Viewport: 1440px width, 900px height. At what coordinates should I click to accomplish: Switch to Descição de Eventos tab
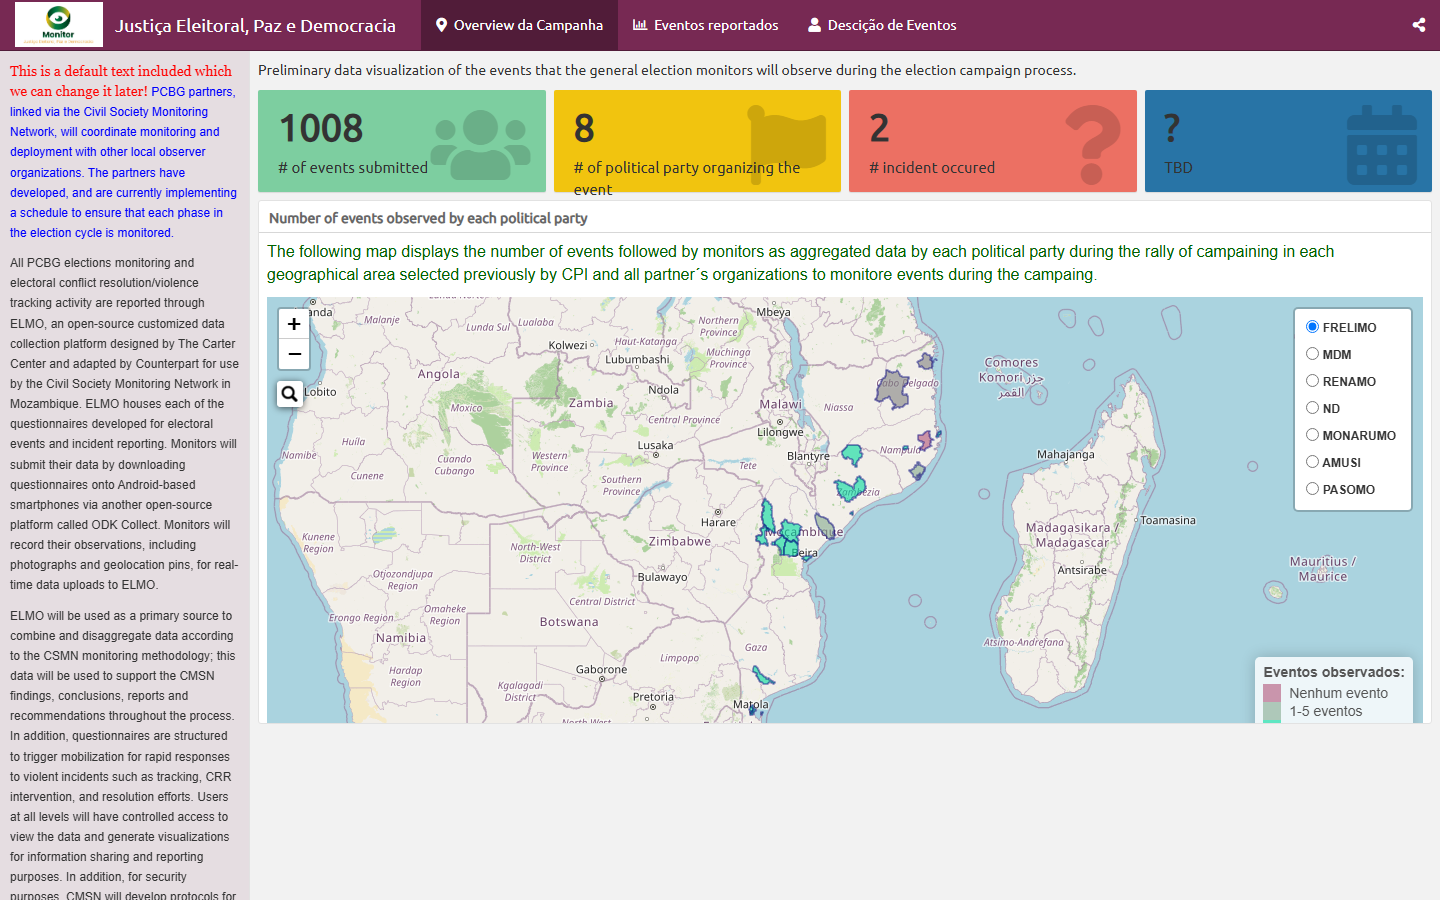tap(882, 25)
